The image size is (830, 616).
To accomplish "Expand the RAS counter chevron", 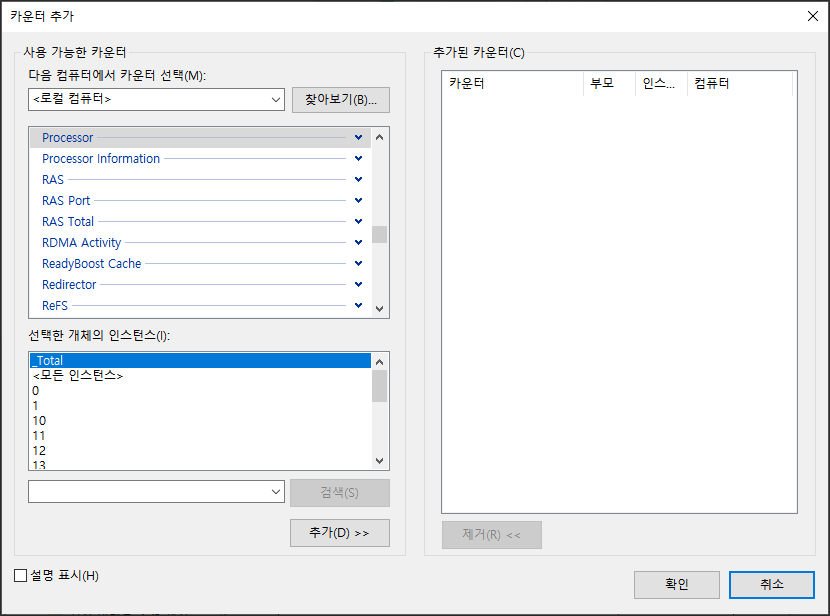I will [358, 179].
